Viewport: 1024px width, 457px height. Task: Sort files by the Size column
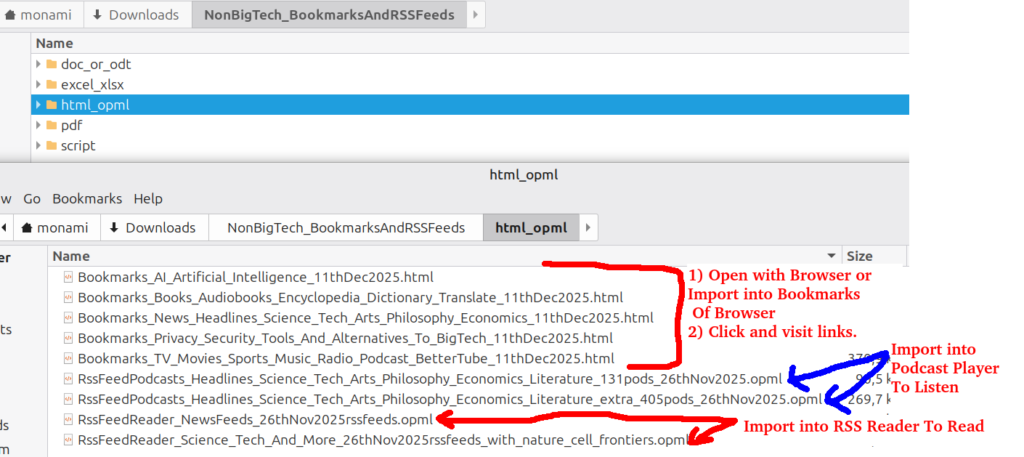tap(859, 256)
